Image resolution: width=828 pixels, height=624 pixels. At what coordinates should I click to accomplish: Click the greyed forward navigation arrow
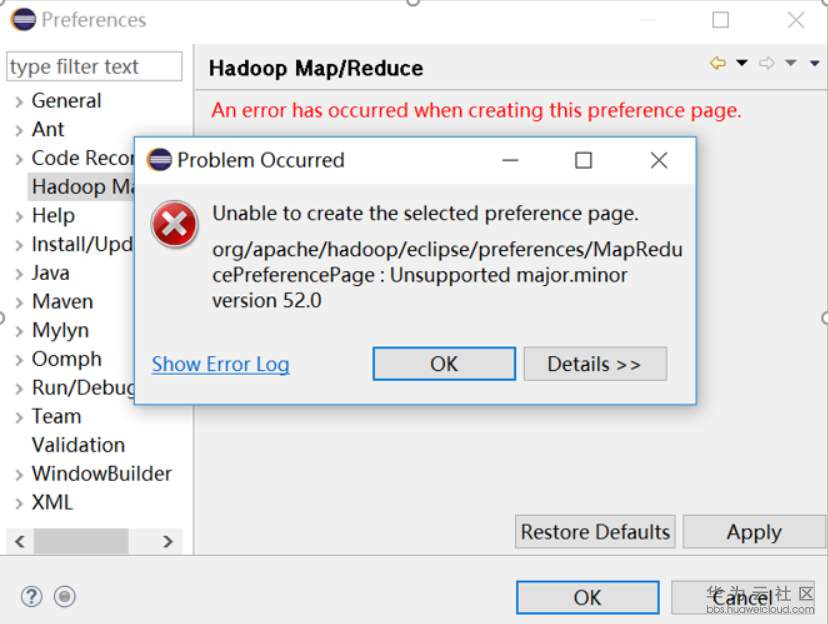click(767, 64)
